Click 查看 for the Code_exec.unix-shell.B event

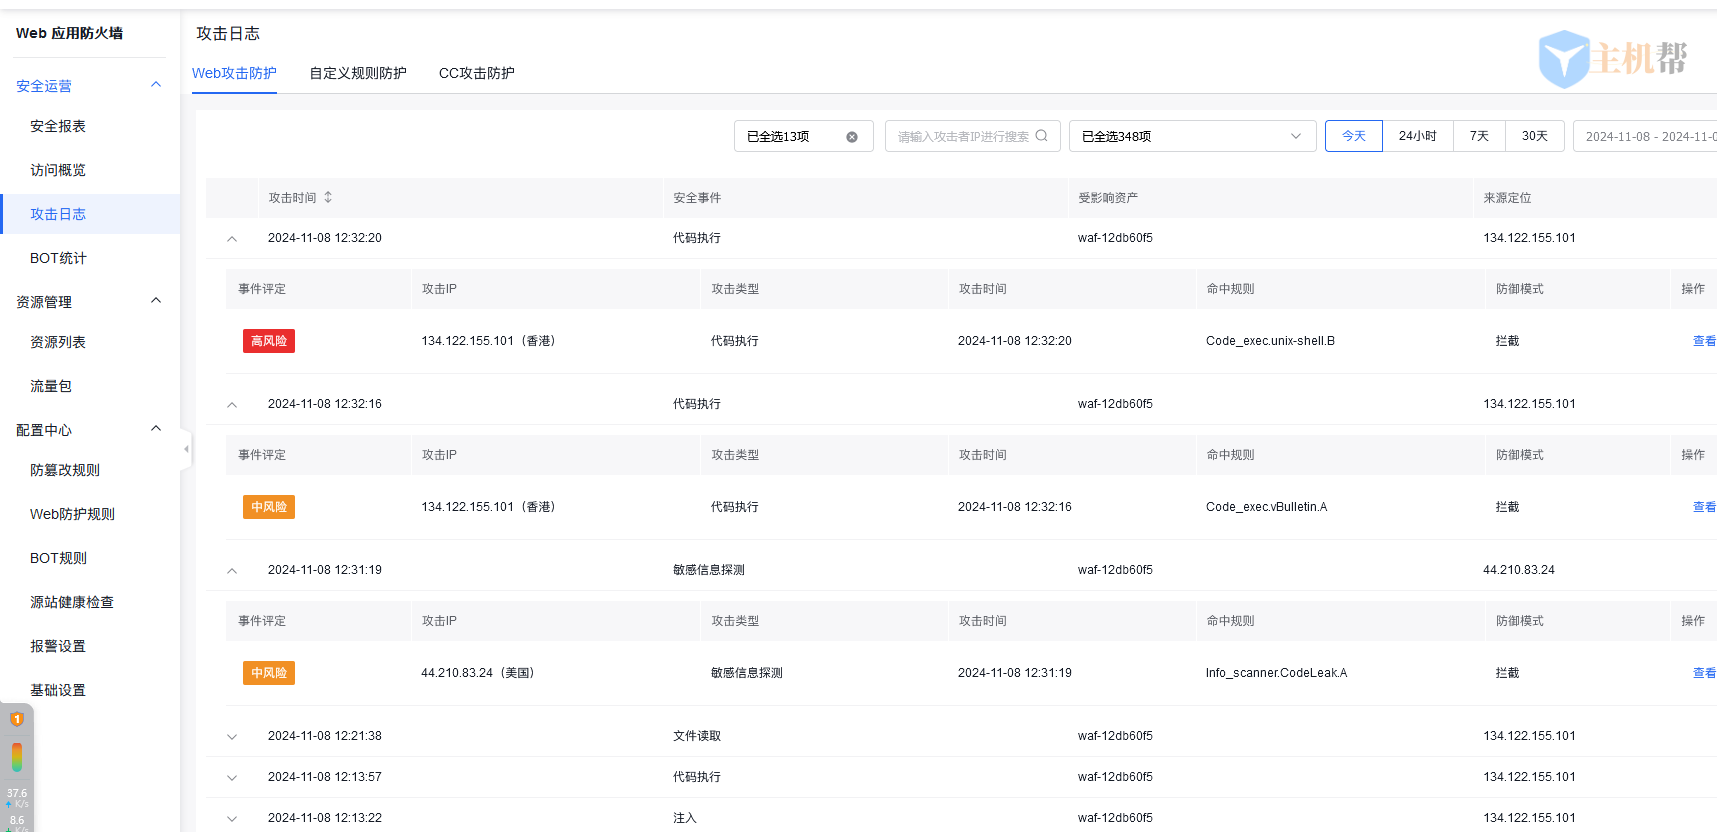pyautogui.click(x=1704, y=341)
